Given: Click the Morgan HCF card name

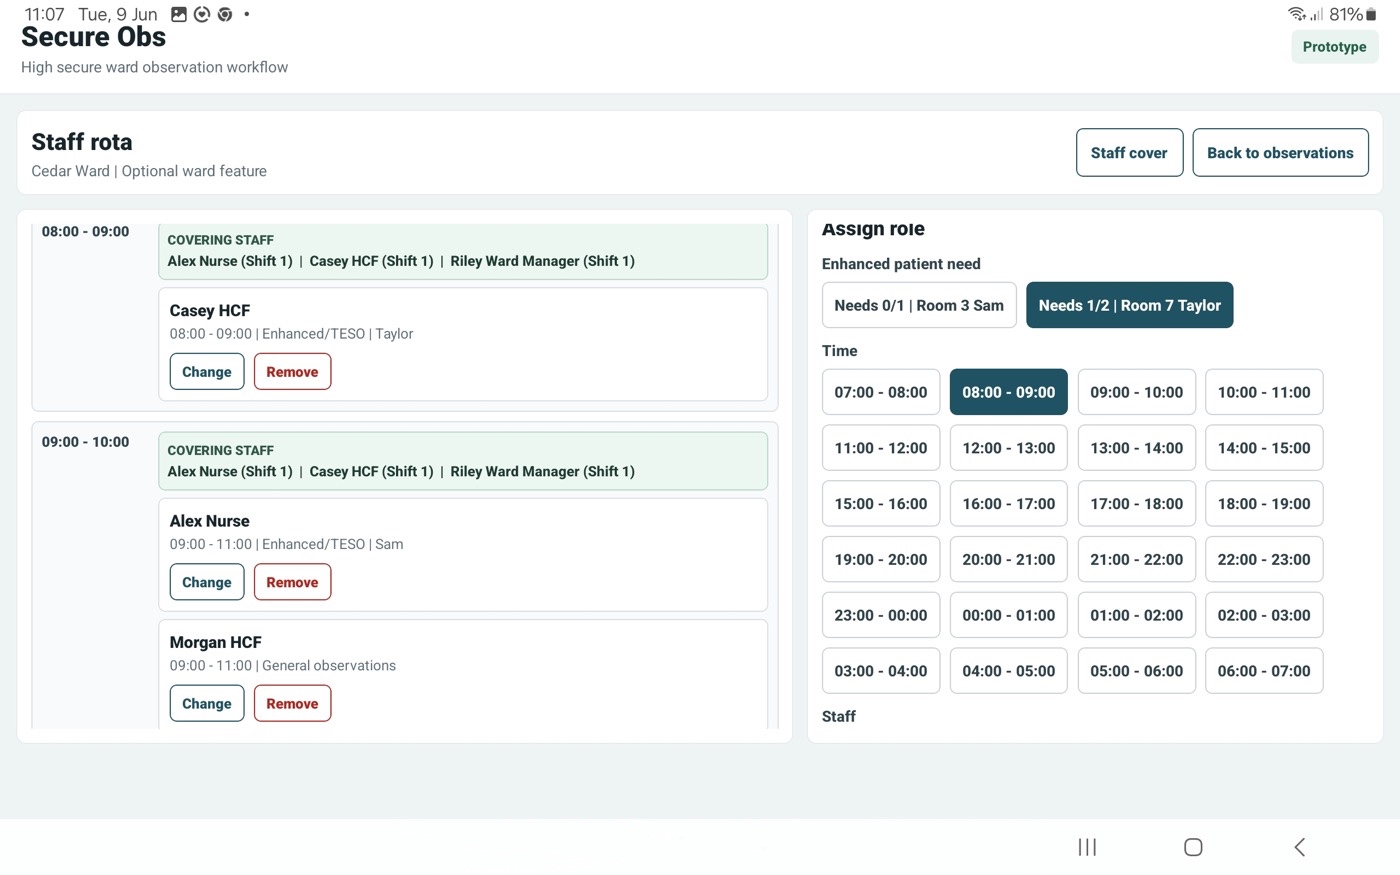Looking at the screenshot, I should [x=215, y=642].
